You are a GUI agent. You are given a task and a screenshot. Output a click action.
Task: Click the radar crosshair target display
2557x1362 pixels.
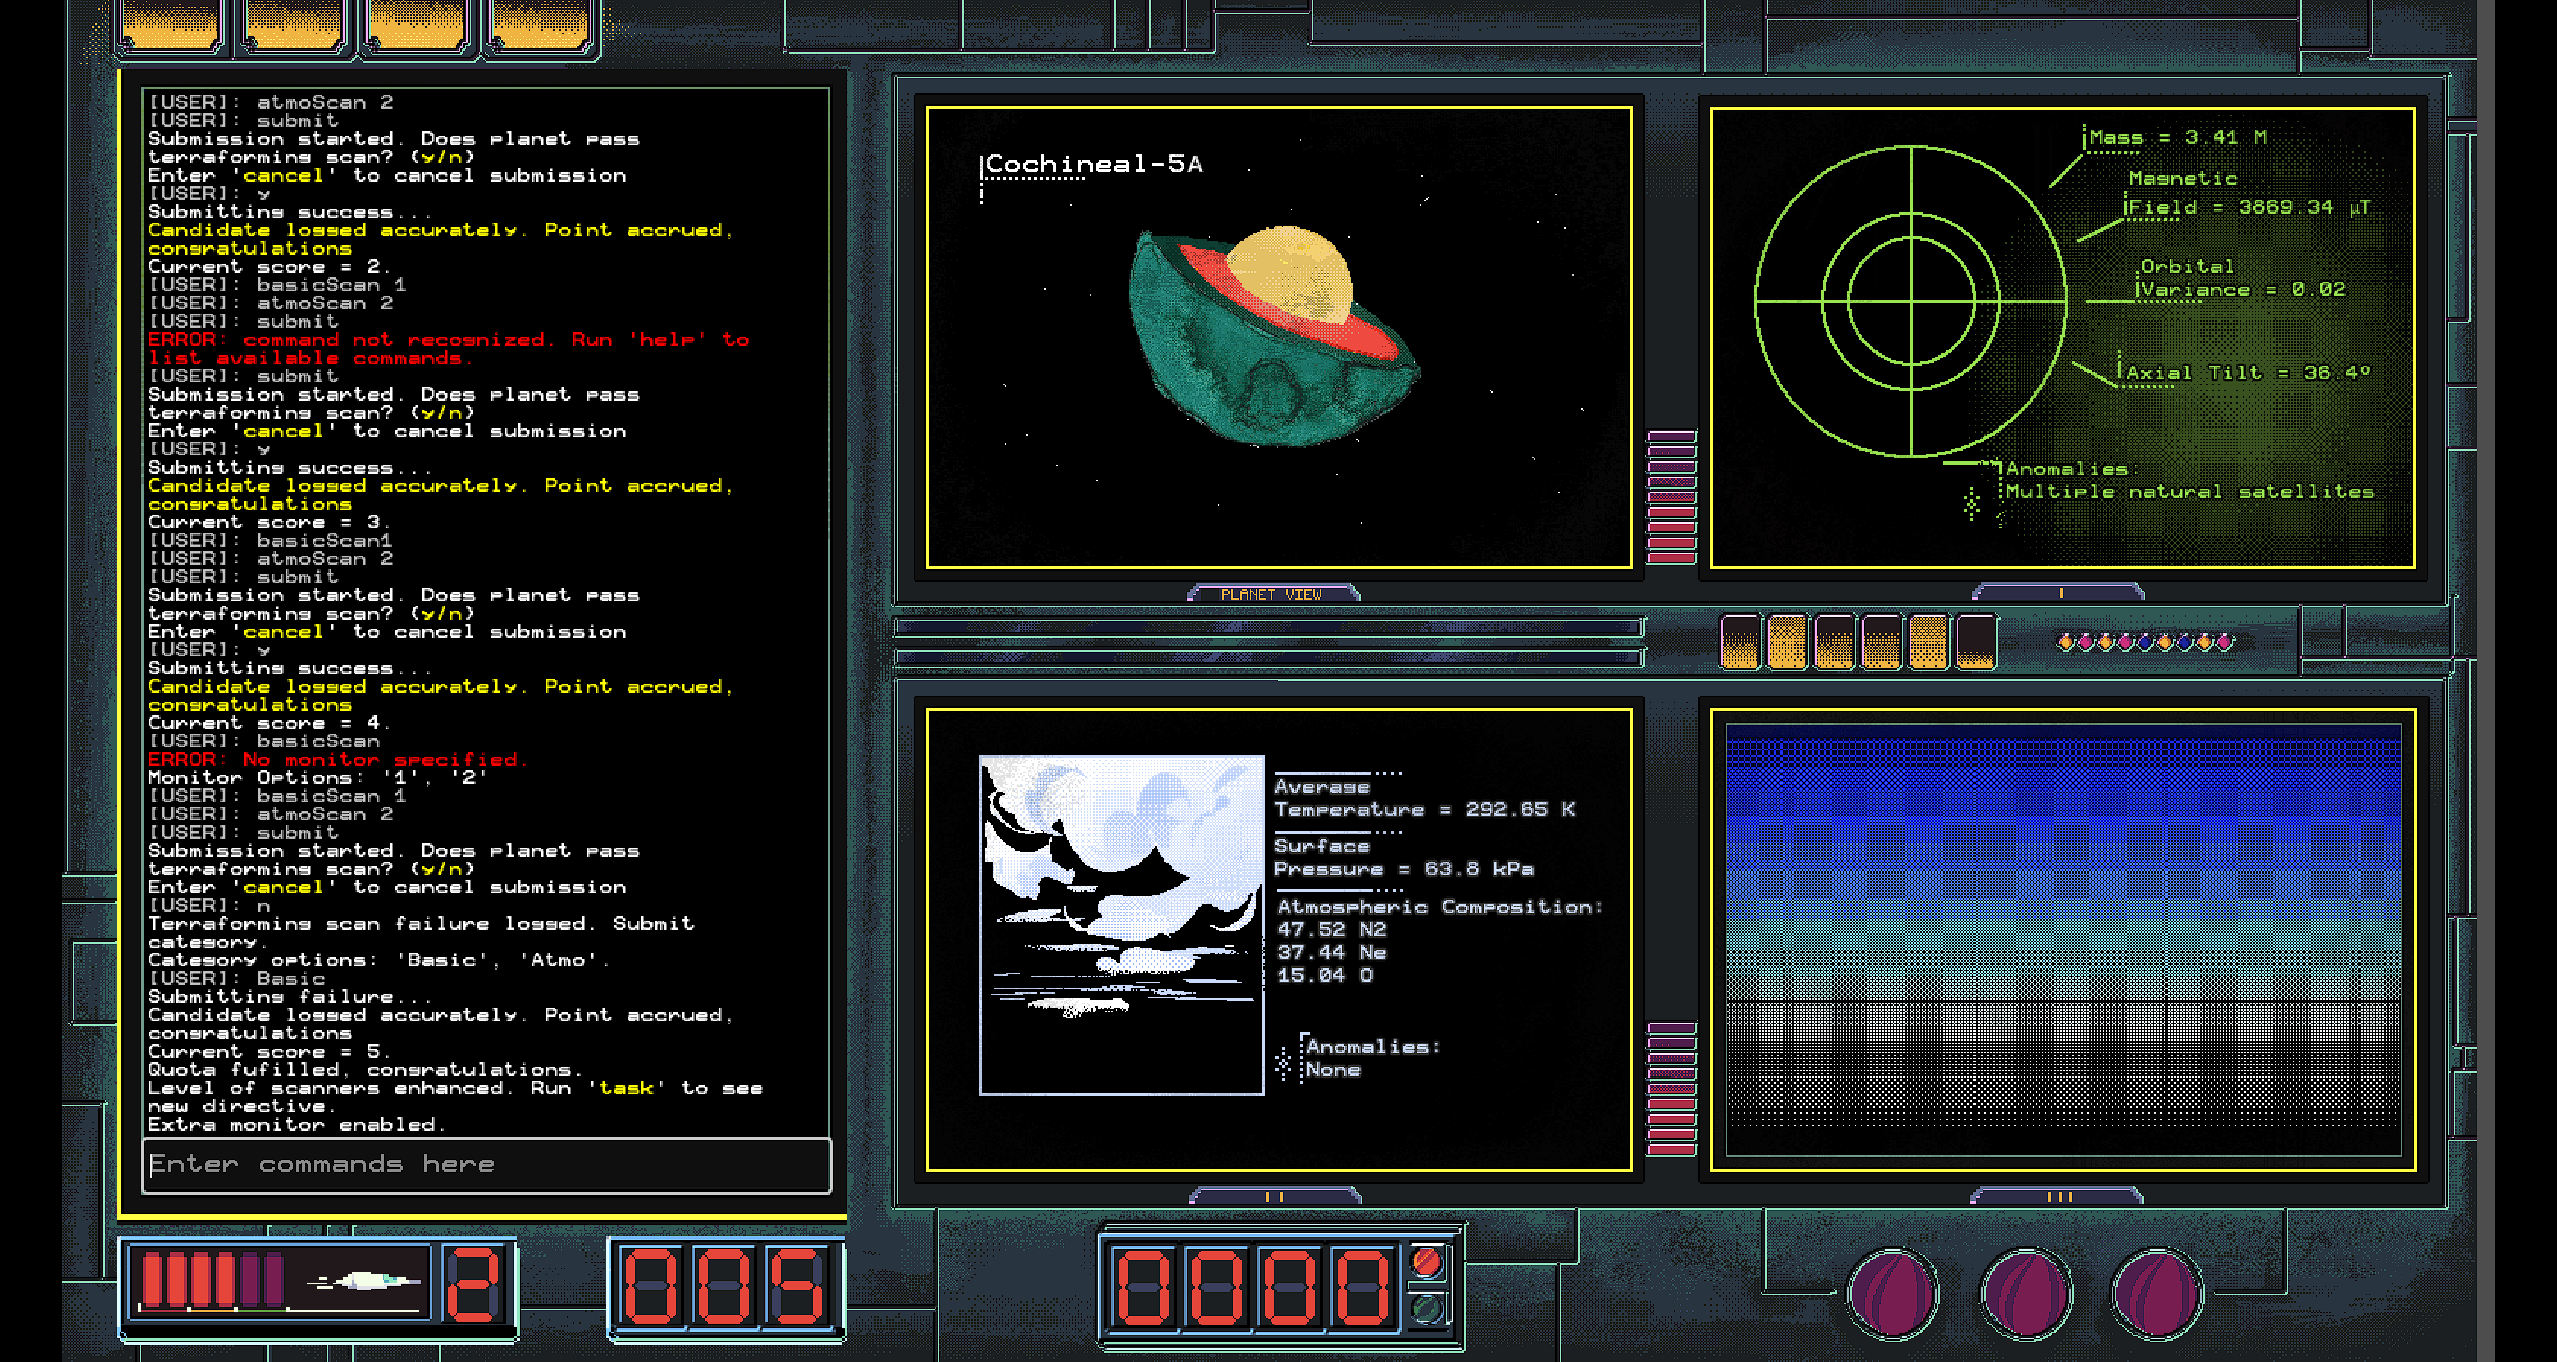pos(1911,301)
